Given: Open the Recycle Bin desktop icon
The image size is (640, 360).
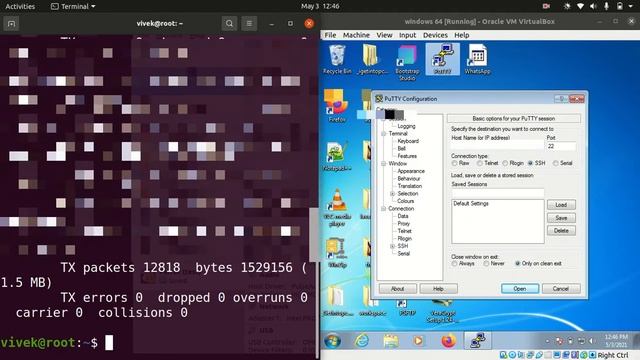Looking at the screenshot, I should pos(337,60).
